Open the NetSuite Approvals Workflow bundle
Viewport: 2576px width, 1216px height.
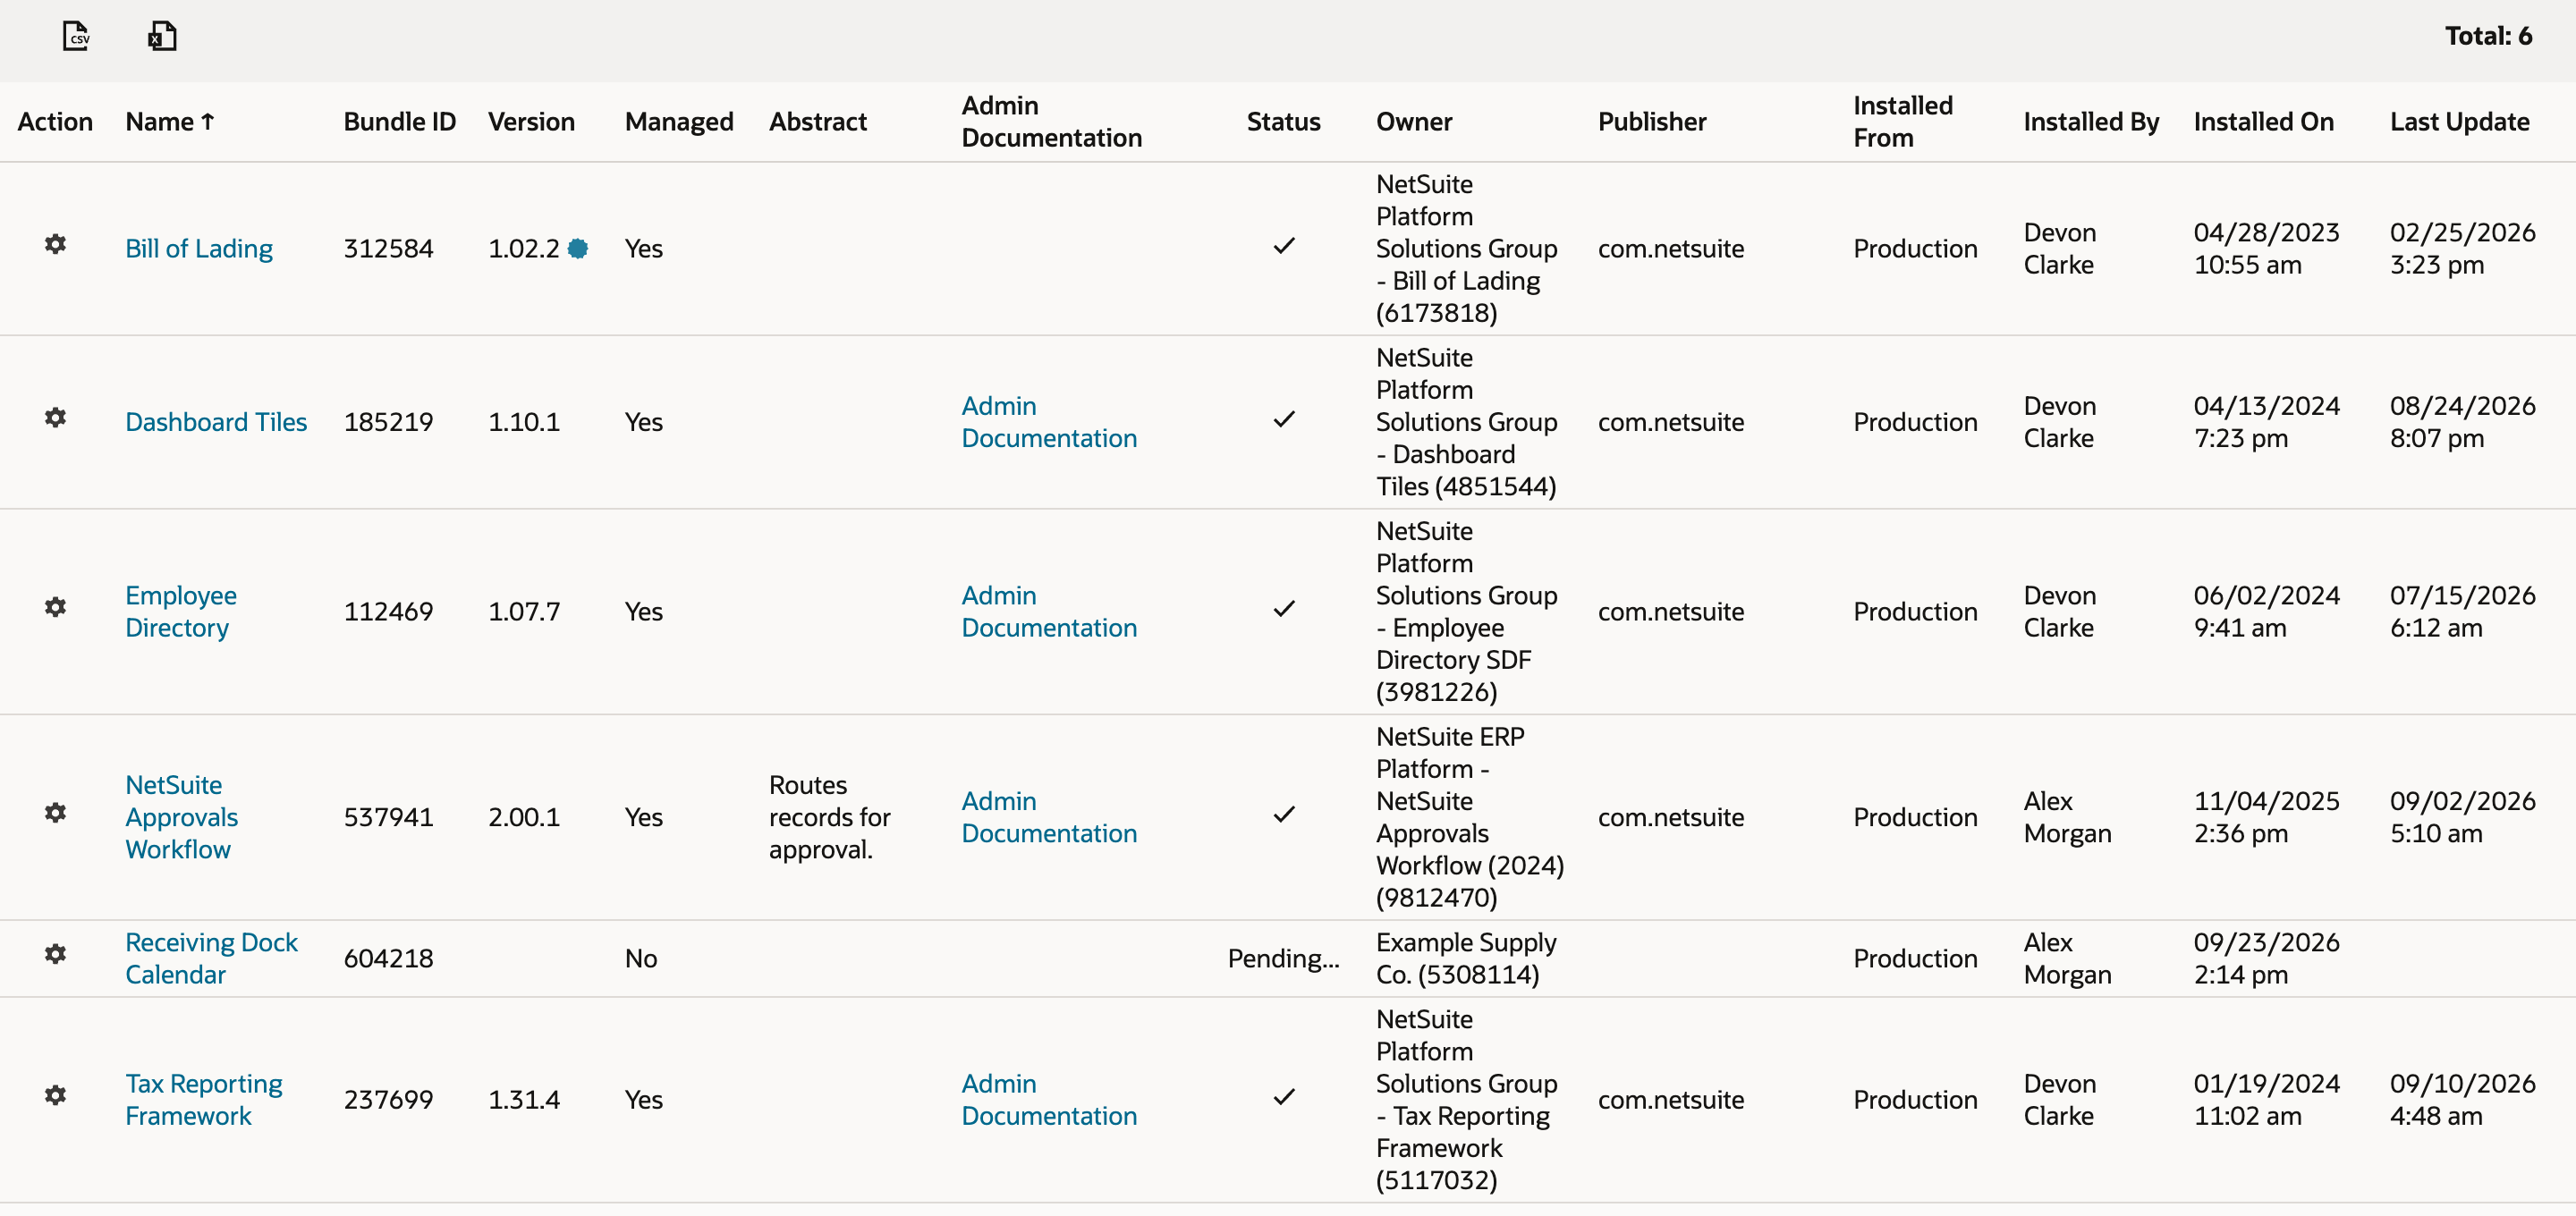click(182, 818)
